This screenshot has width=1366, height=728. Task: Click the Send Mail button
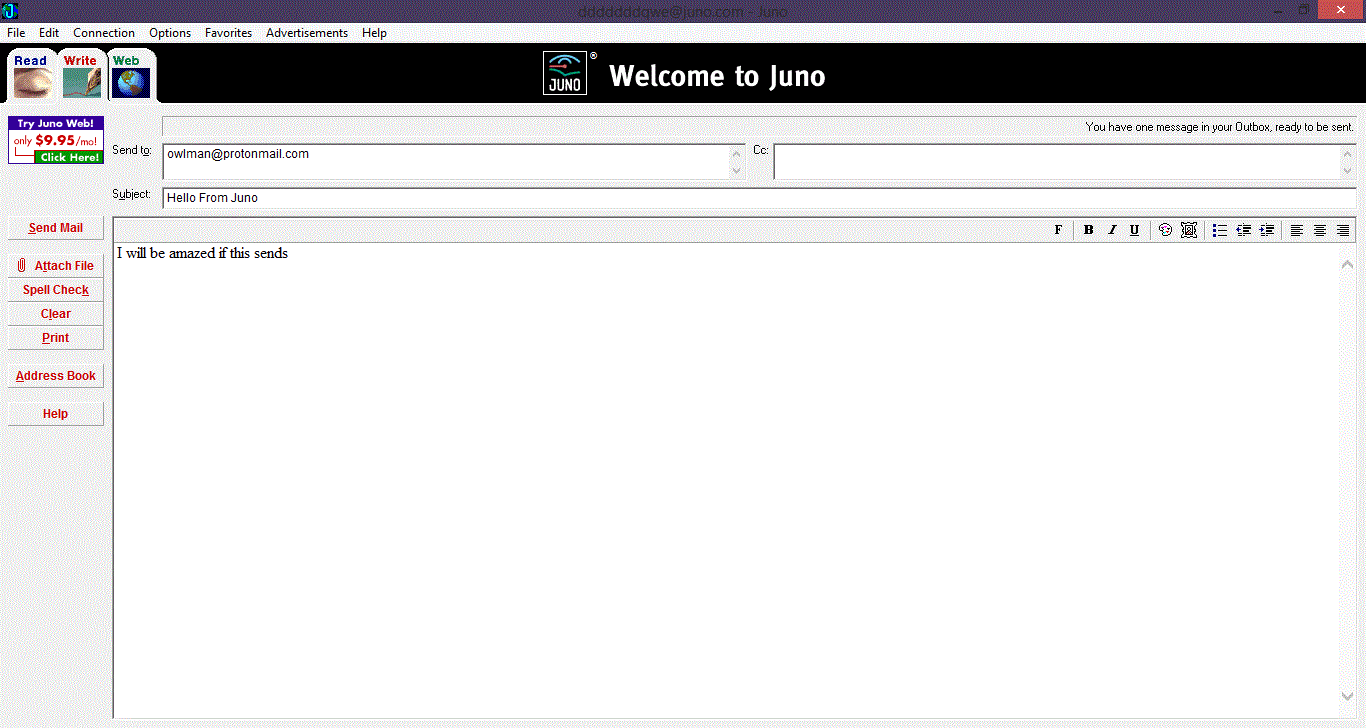pos(56,228)
